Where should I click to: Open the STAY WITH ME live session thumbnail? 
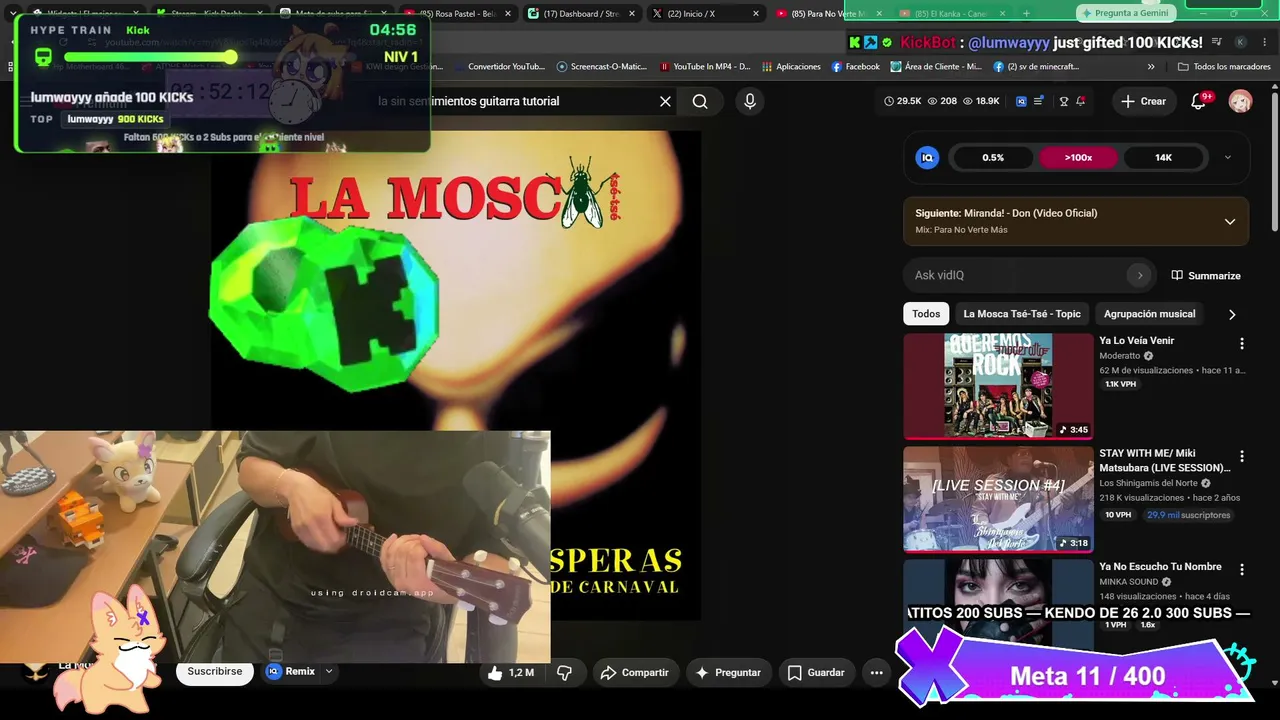[x=998, y=499]
